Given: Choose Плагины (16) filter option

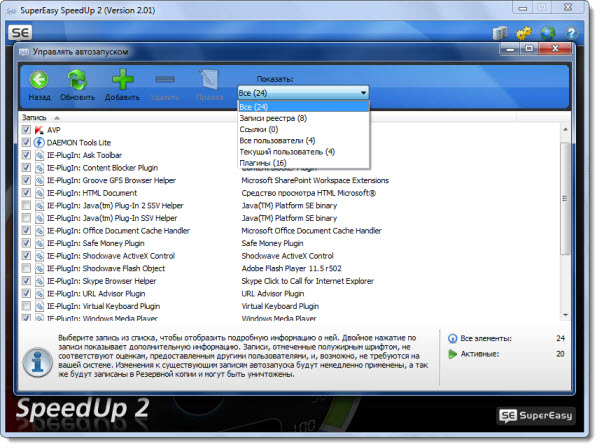Looking at the screenshot, I should tap(263, 162).
